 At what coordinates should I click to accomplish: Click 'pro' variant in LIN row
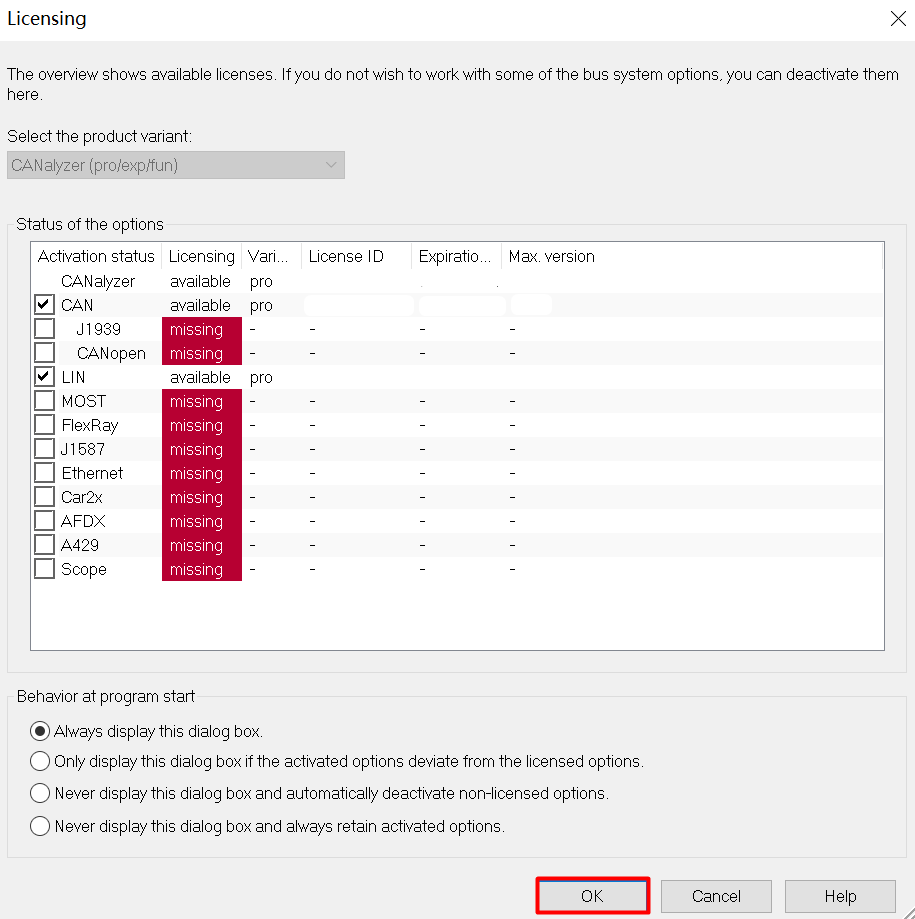point(261,378)
